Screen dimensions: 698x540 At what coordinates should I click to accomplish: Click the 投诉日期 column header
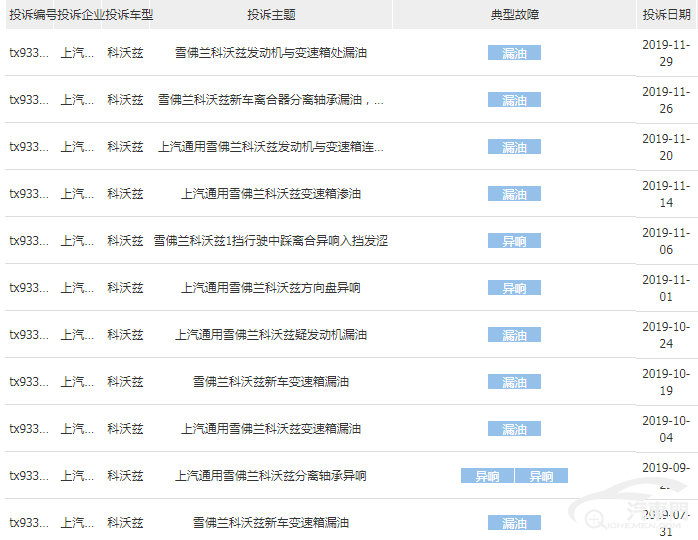pyautogui.click(x=666, y=15)
